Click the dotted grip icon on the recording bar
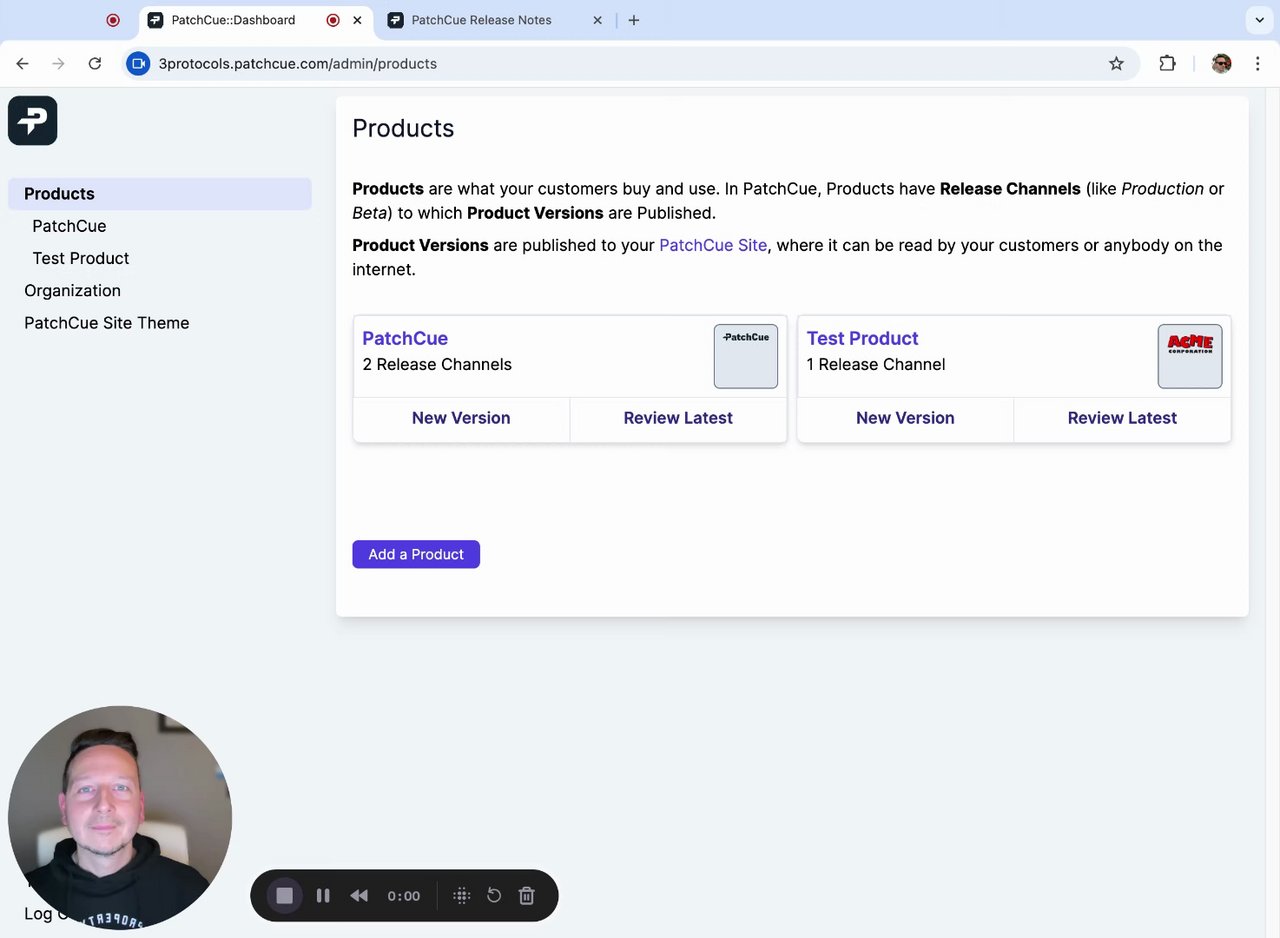Screen dimensions: 1280x938 coord(461,896)
